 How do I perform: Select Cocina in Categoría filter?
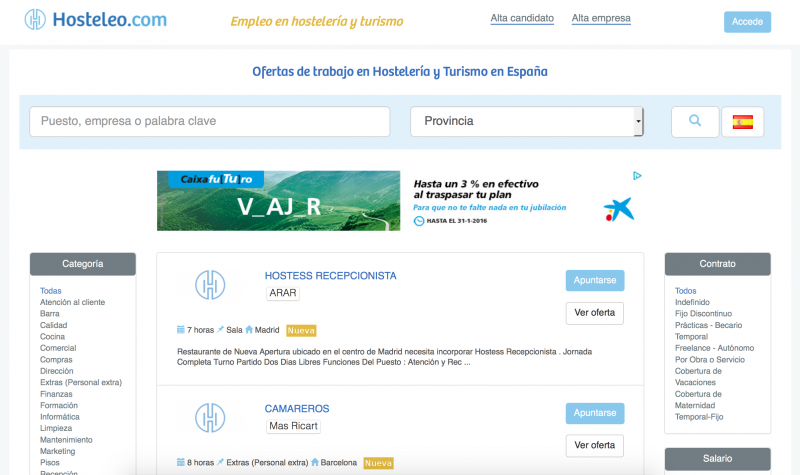[54, 337]
